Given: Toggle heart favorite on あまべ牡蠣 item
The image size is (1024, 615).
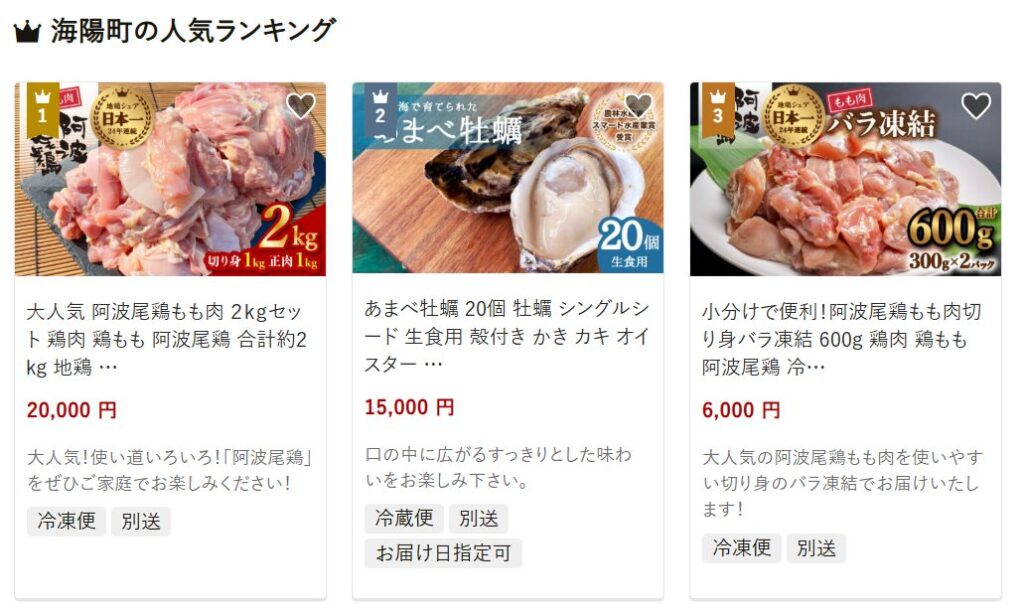Looking at the screenshot, I should coord(638,105).
